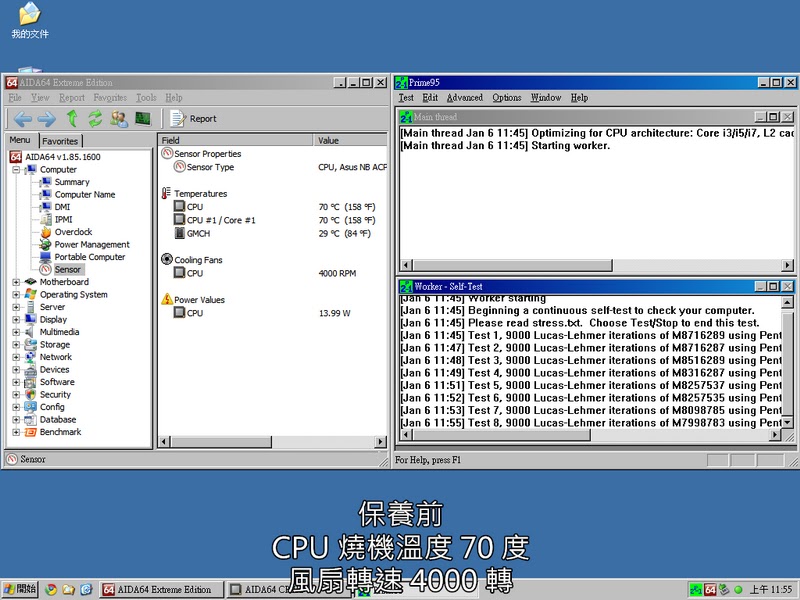Expand the Operating System tree node
Screen dimensions: 800x600
click(x=16, y=294)
